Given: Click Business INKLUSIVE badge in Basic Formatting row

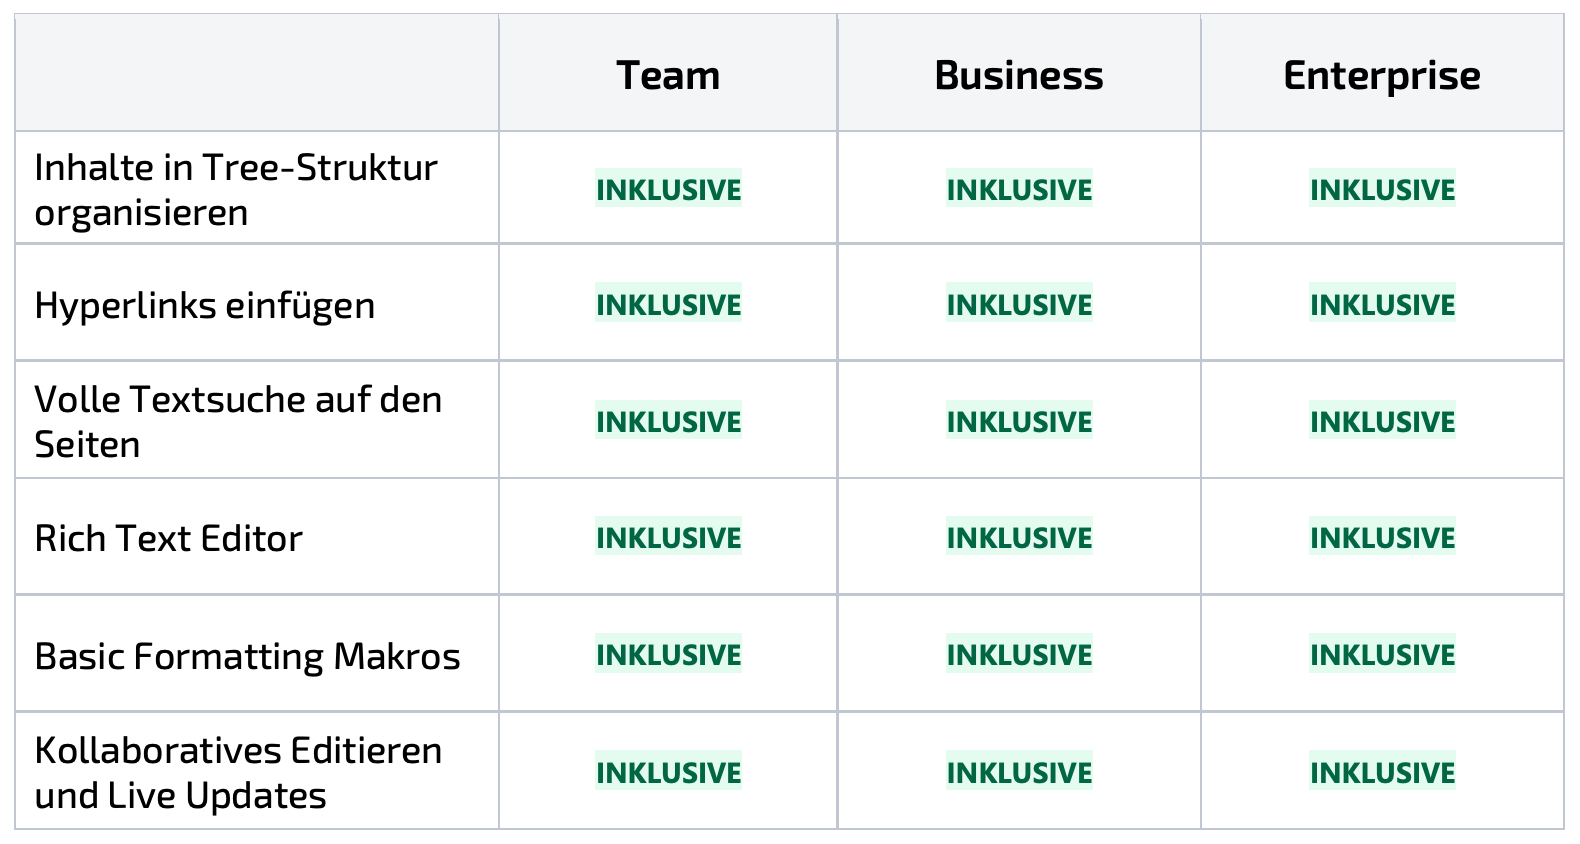Looking at the screenshot, I should 1019,655.
